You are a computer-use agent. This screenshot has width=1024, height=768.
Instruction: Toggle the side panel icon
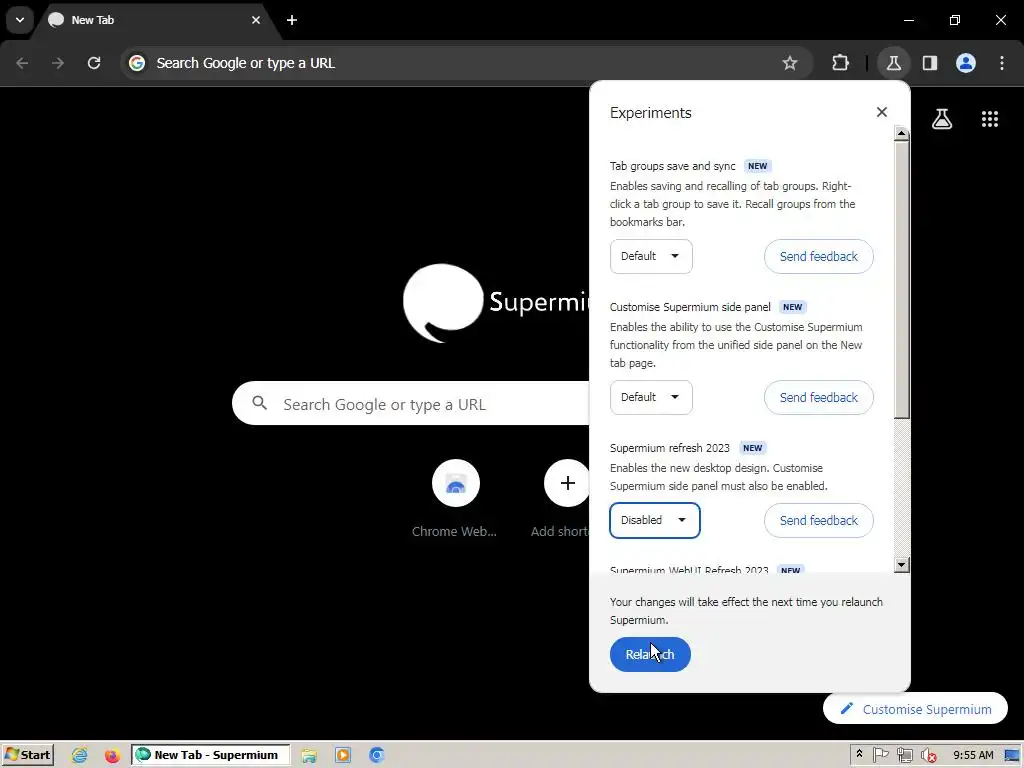929,63
